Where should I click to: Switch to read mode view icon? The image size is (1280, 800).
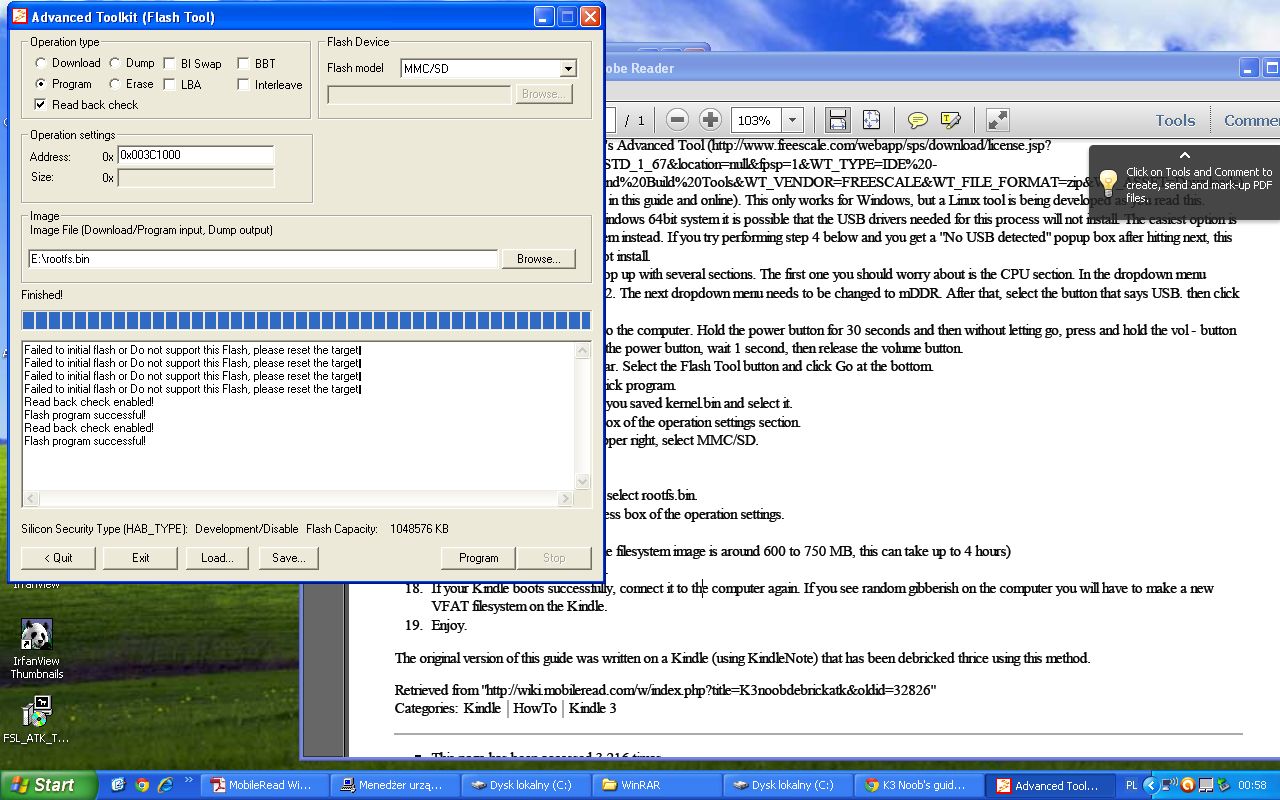tap(997, 120)
